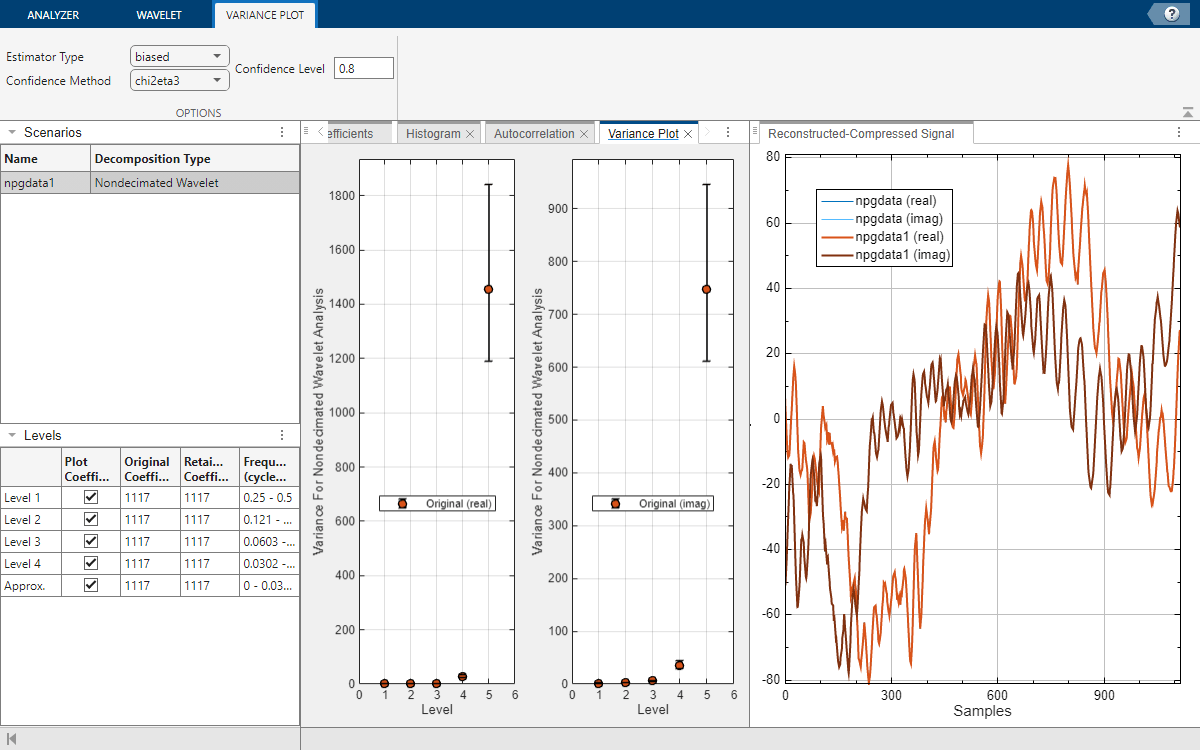Open the Confidence Method dropdown

(x=180, y=81)
